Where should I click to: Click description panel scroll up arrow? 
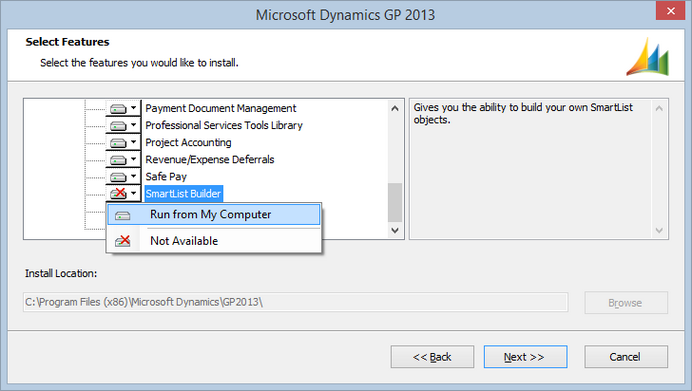tap(659, 108)
